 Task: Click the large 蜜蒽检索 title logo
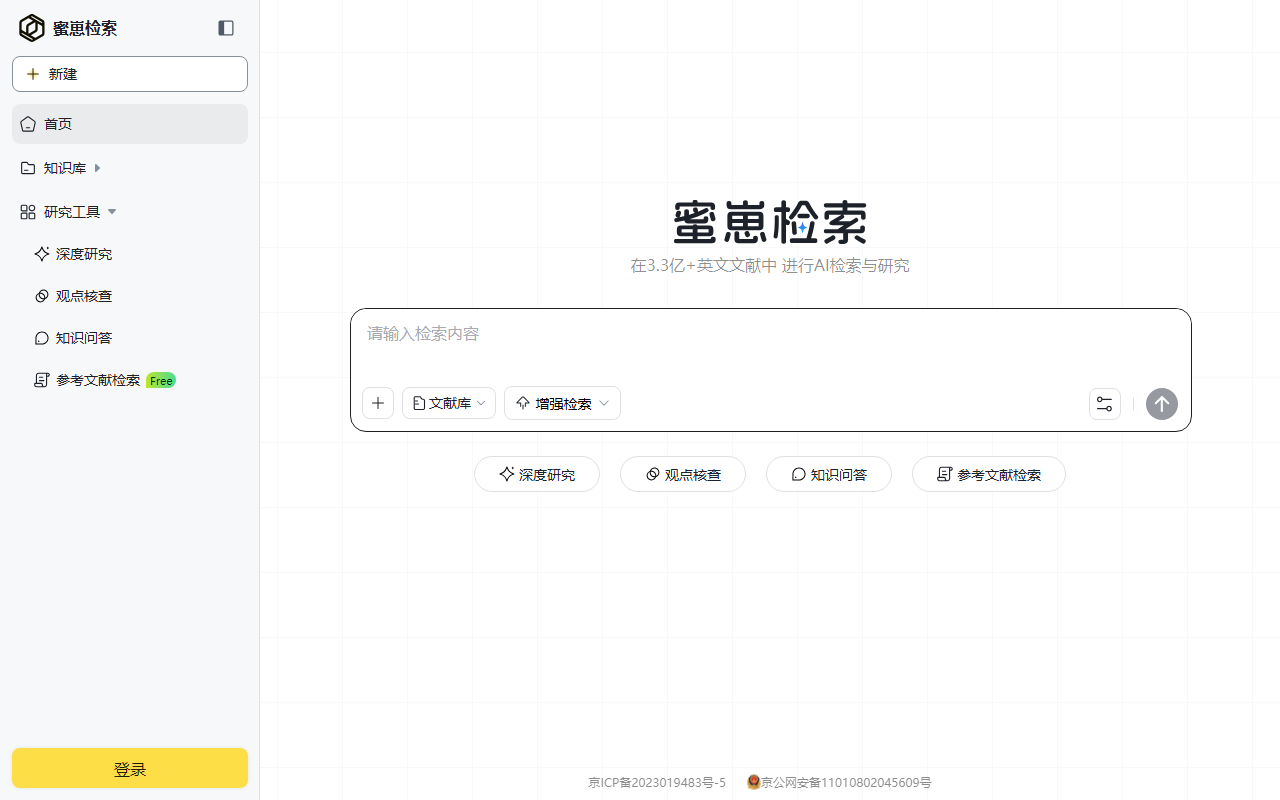click(770, 222)
